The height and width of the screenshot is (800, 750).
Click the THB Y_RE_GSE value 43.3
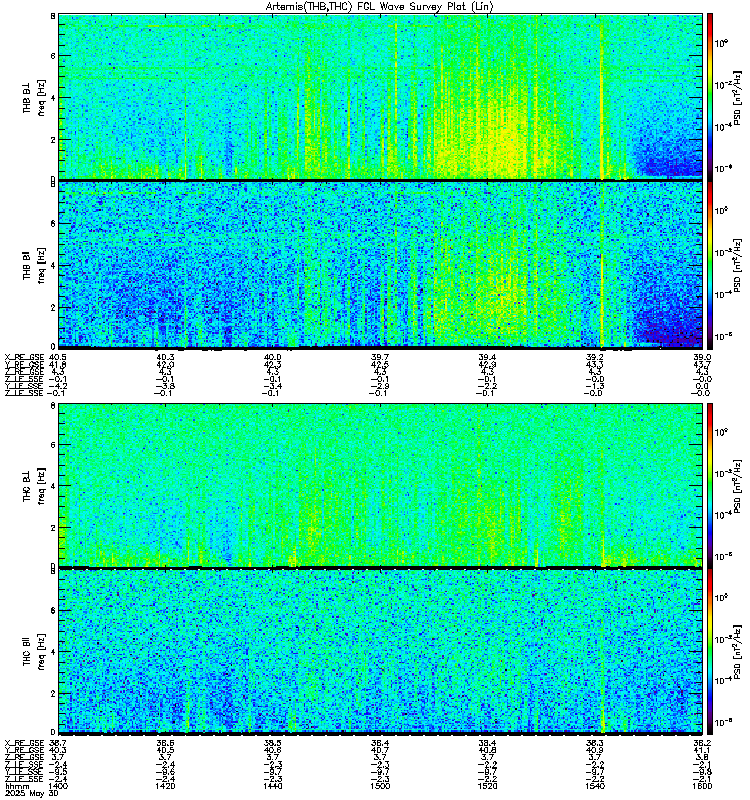[x=594, y=365]
